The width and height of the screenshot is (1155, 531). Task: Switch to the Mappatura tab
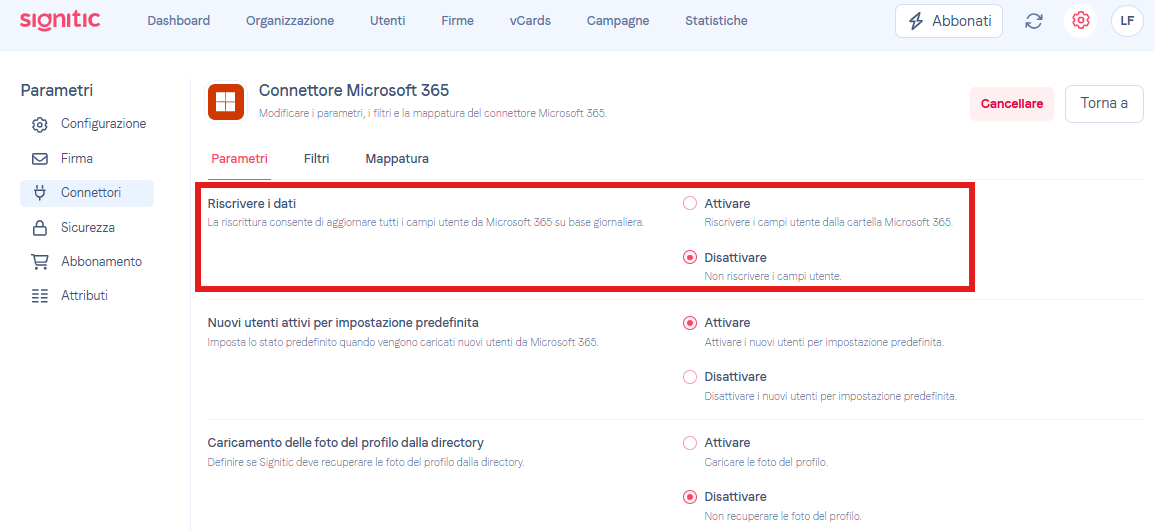tap(397, 158)
